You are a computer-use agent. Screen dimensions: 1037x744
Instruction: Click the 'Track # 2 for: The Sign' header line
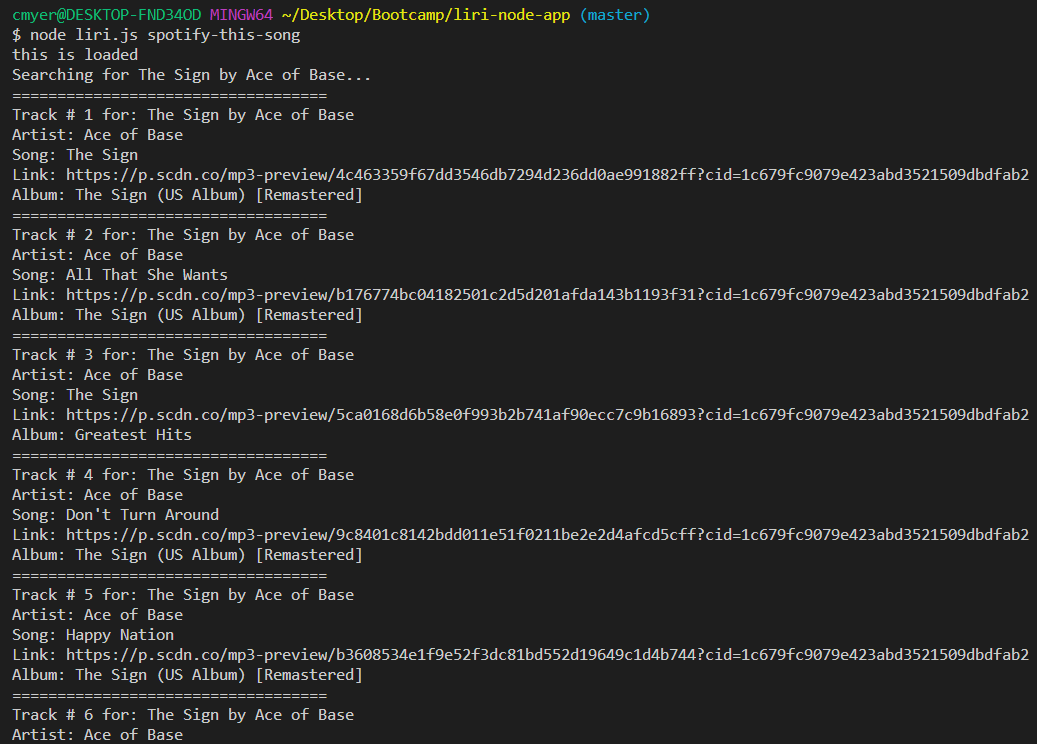coord(183,235)
